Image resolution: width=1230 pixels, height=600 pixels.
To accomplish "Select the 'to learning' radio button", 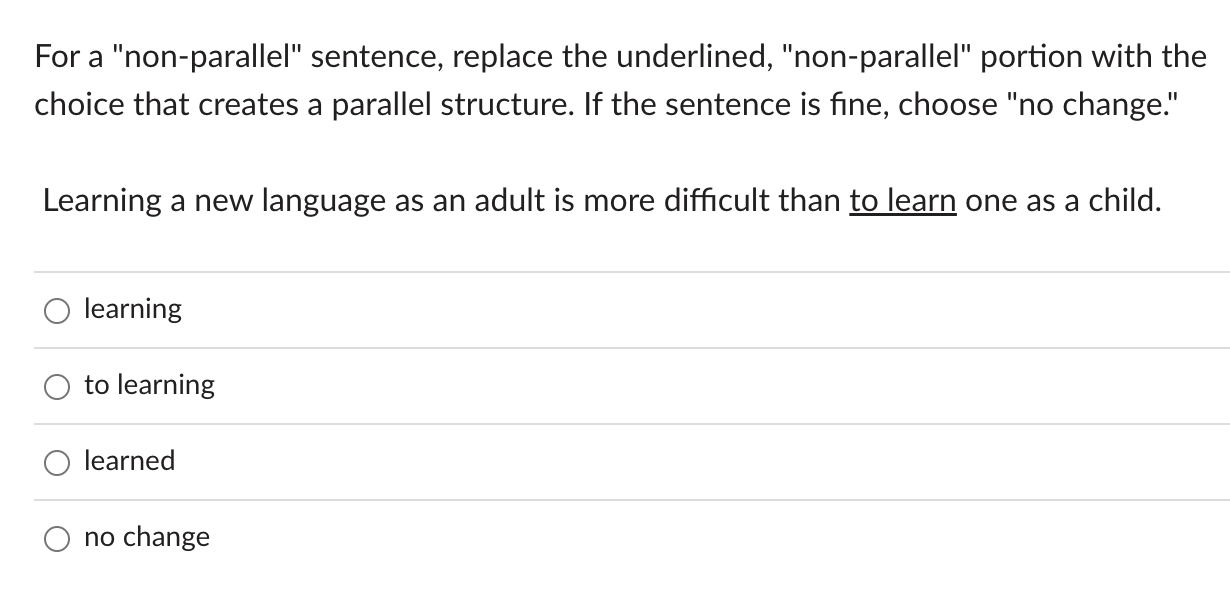I will click(x=57, y=387).
